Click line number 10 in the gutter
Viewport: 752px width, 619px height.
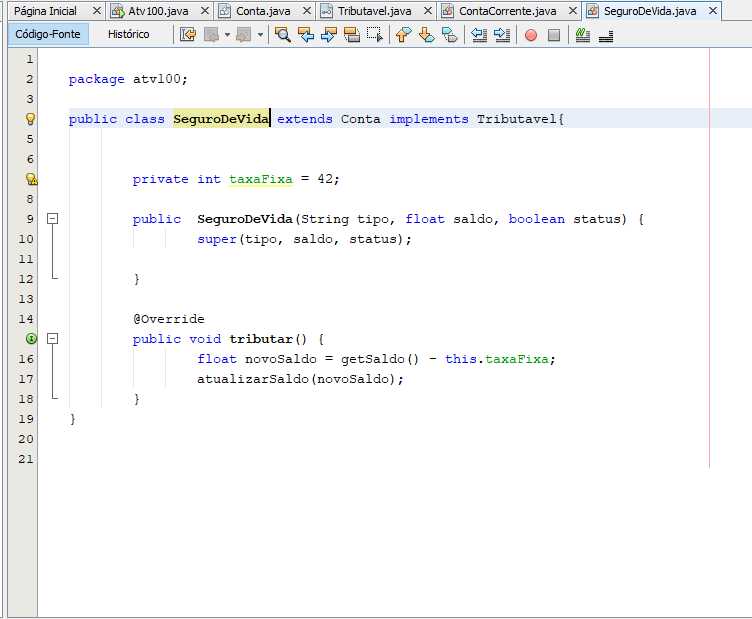26,239
